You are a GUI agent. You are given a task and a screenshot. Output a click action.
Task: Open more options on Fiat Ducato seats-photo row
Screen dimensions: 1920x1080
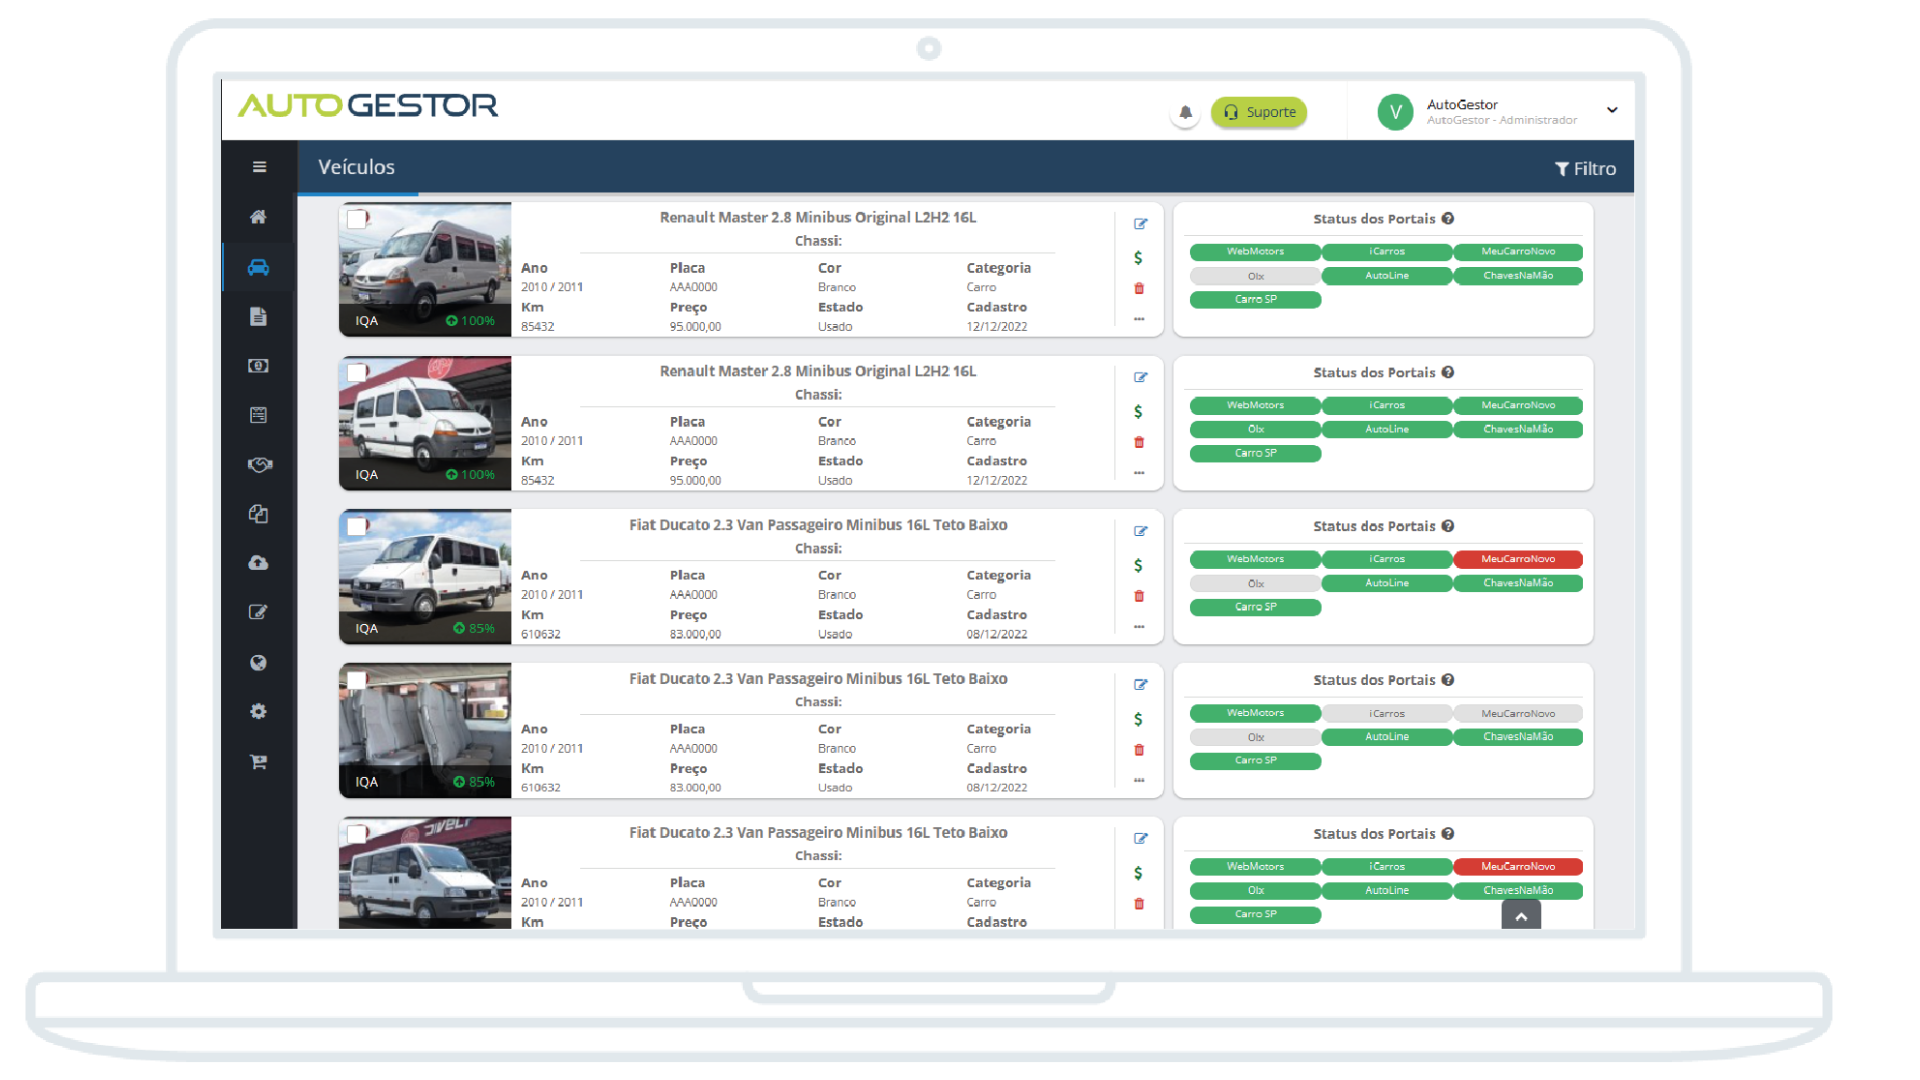coord(1139,781)
